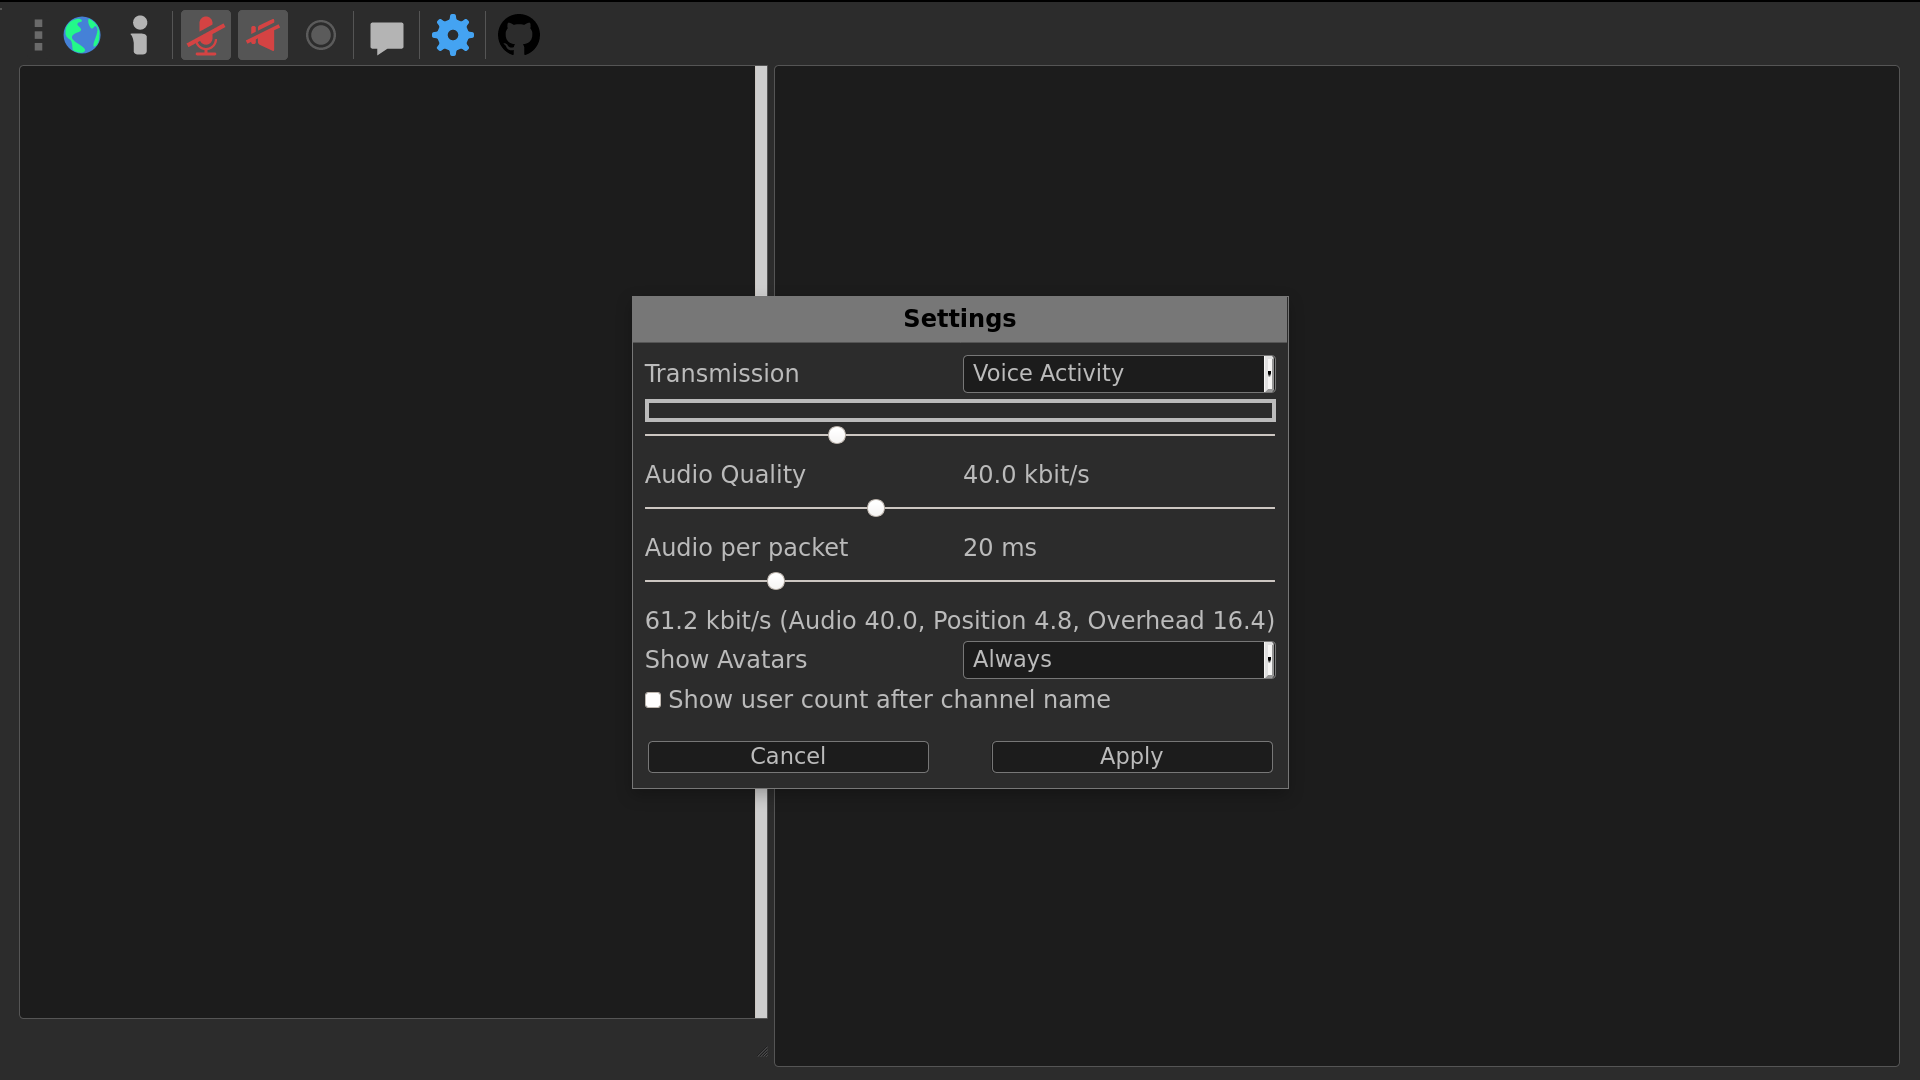This screenshot has width=1920, height=1080.
Task: Open the Transmission Voice Activity dropdown
Action: tap(1112, 374)
